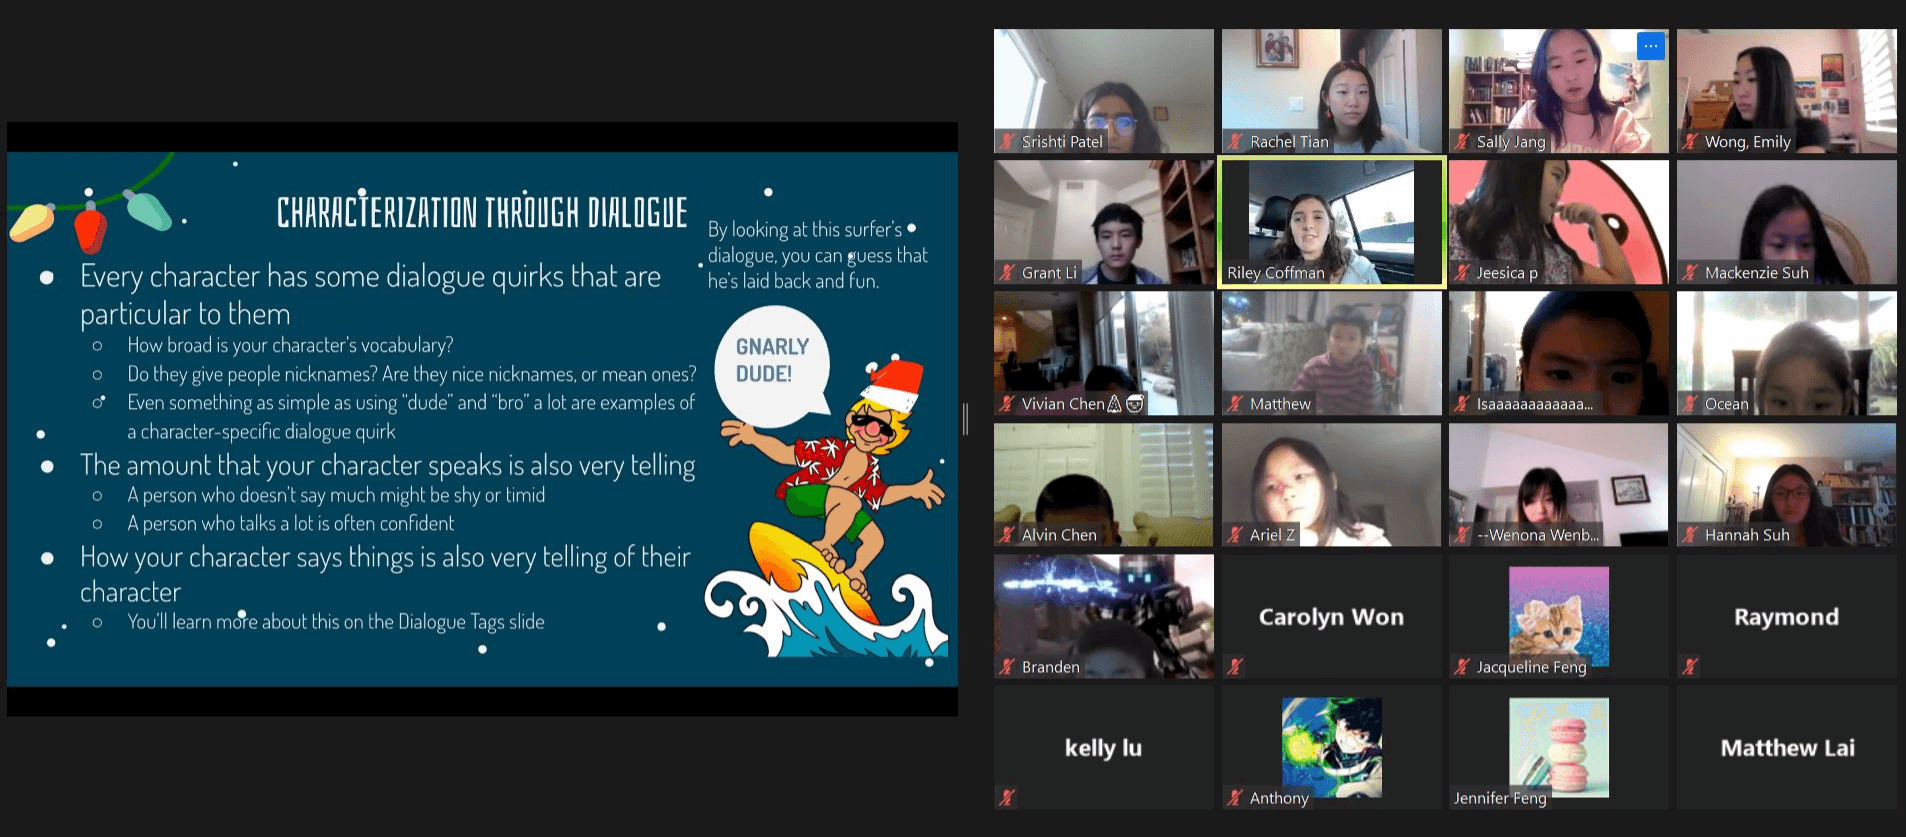Click Jennifer Feng's macaron profile picture
The height and width of the screenshot is (837, 1906).
click(x=1558, y=745)
